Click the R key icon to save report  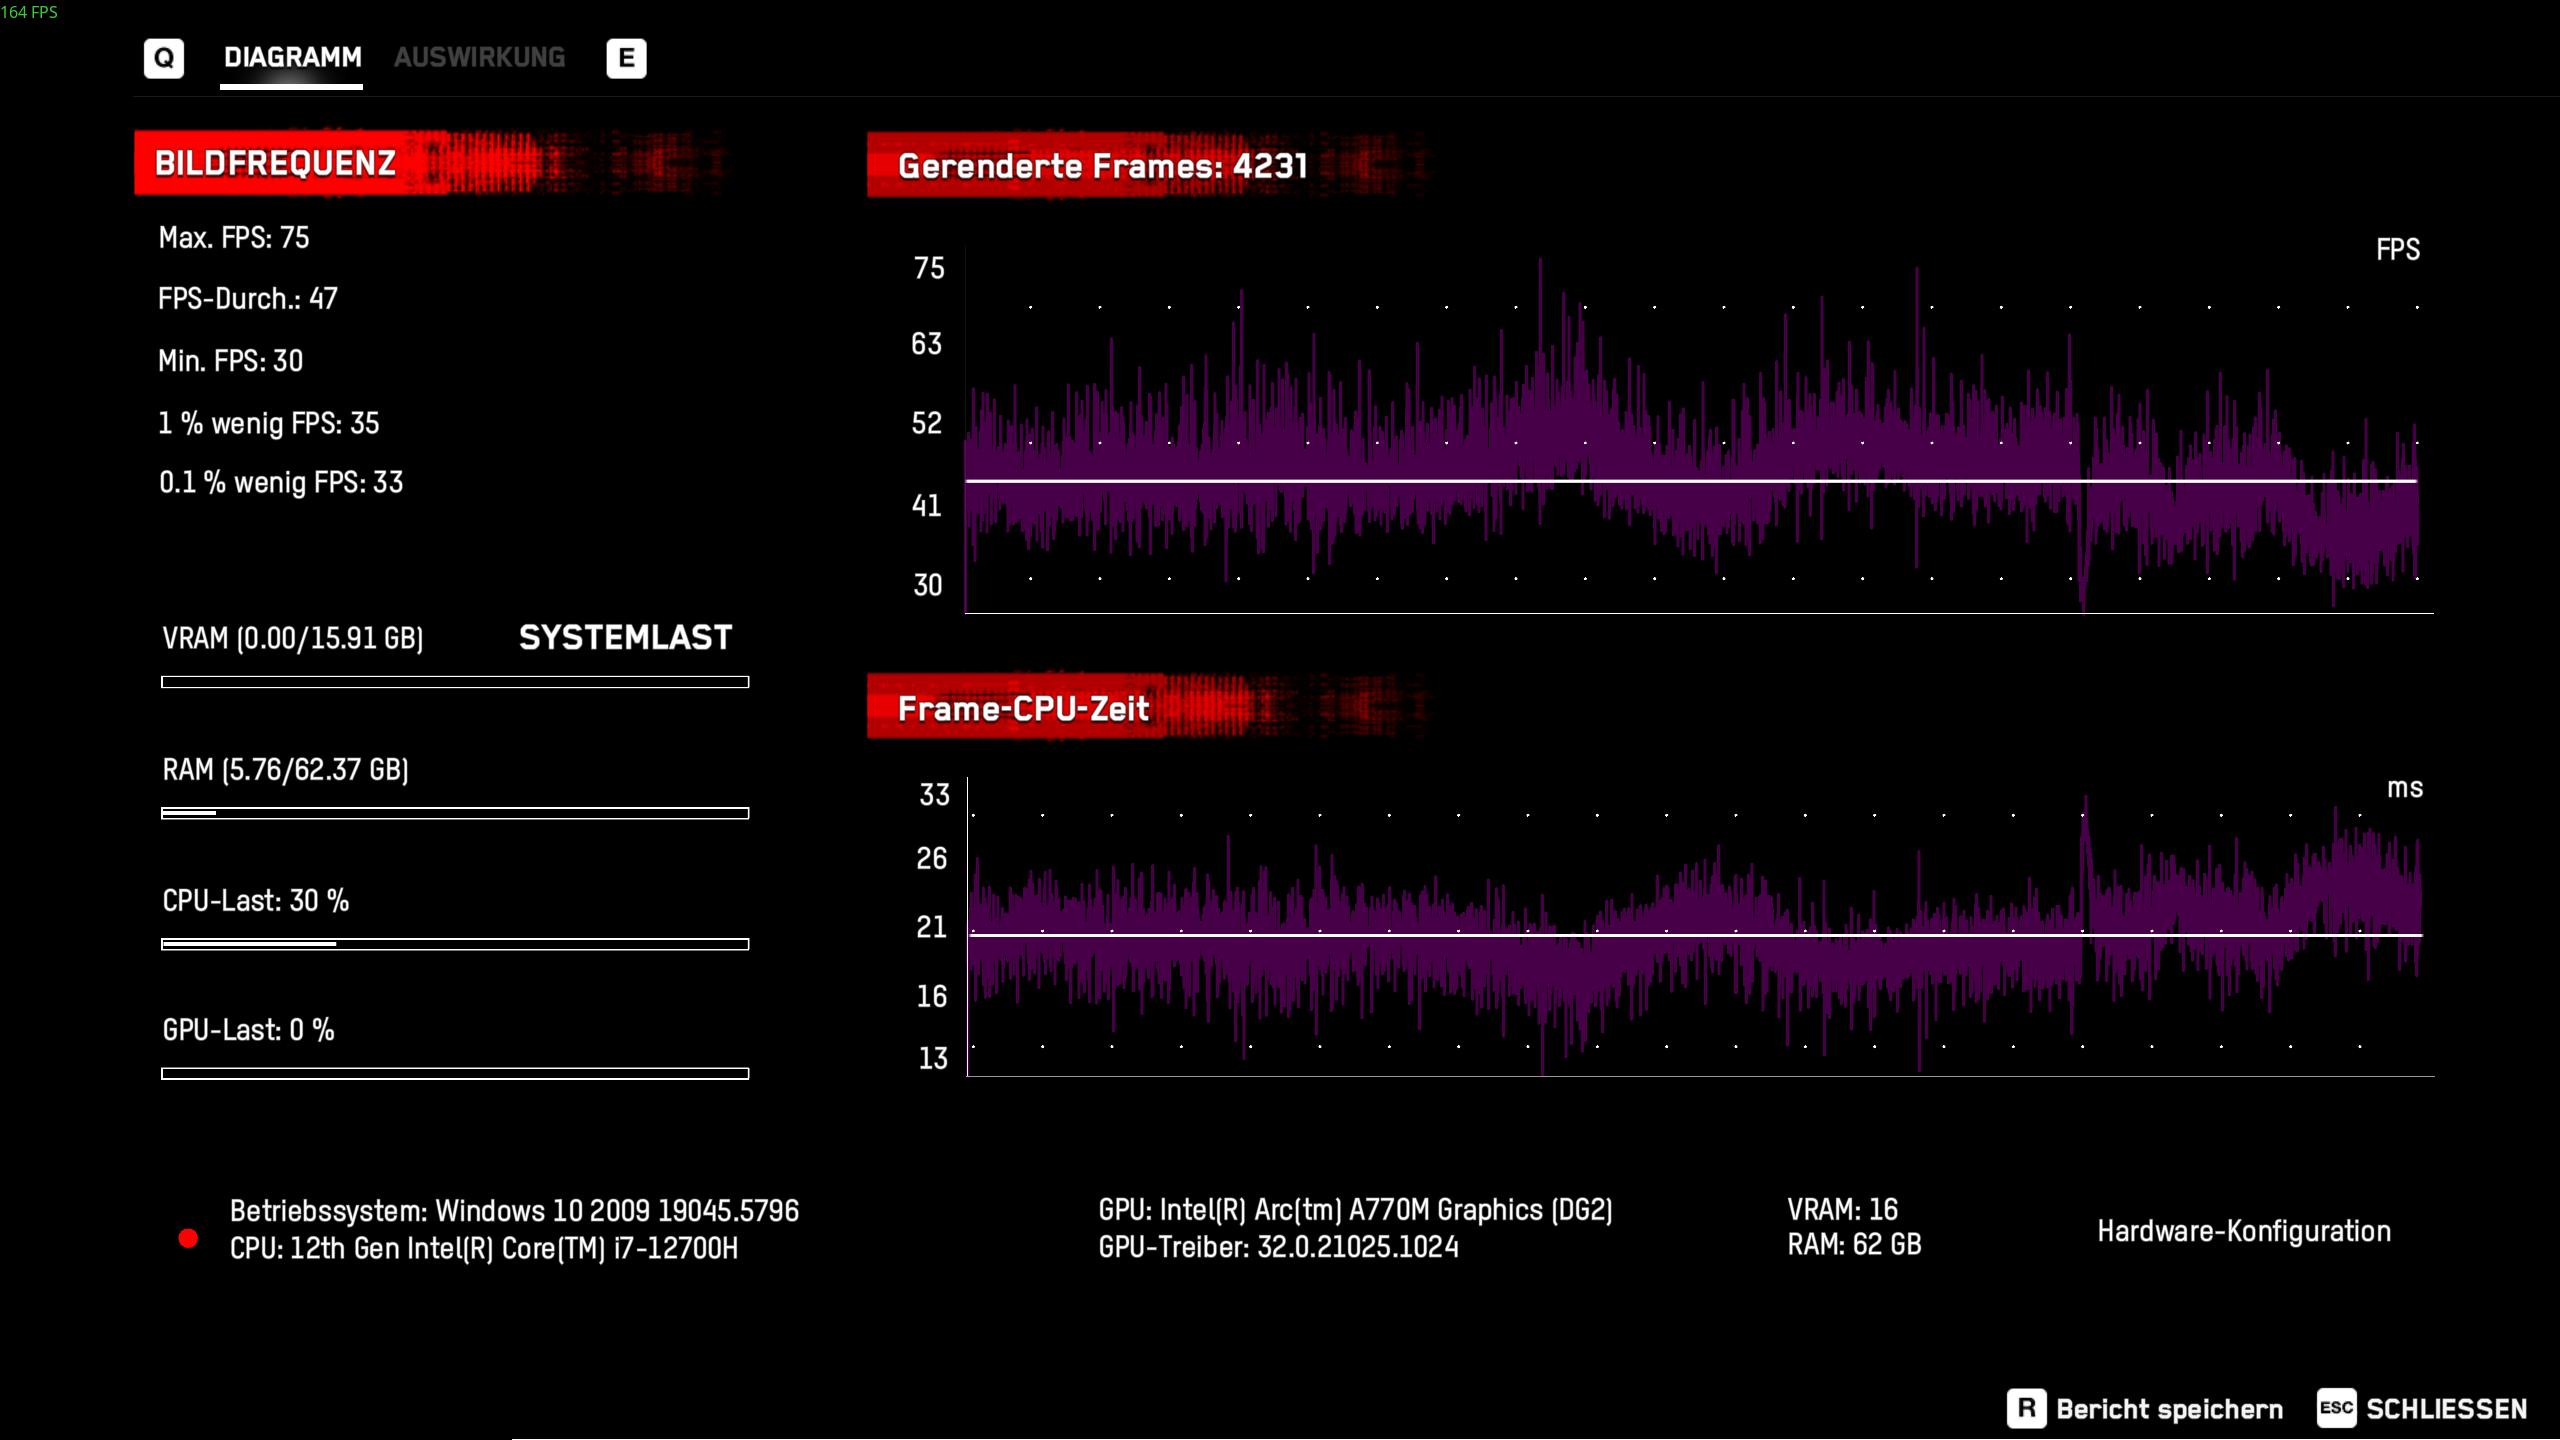coord(2026,1409)
